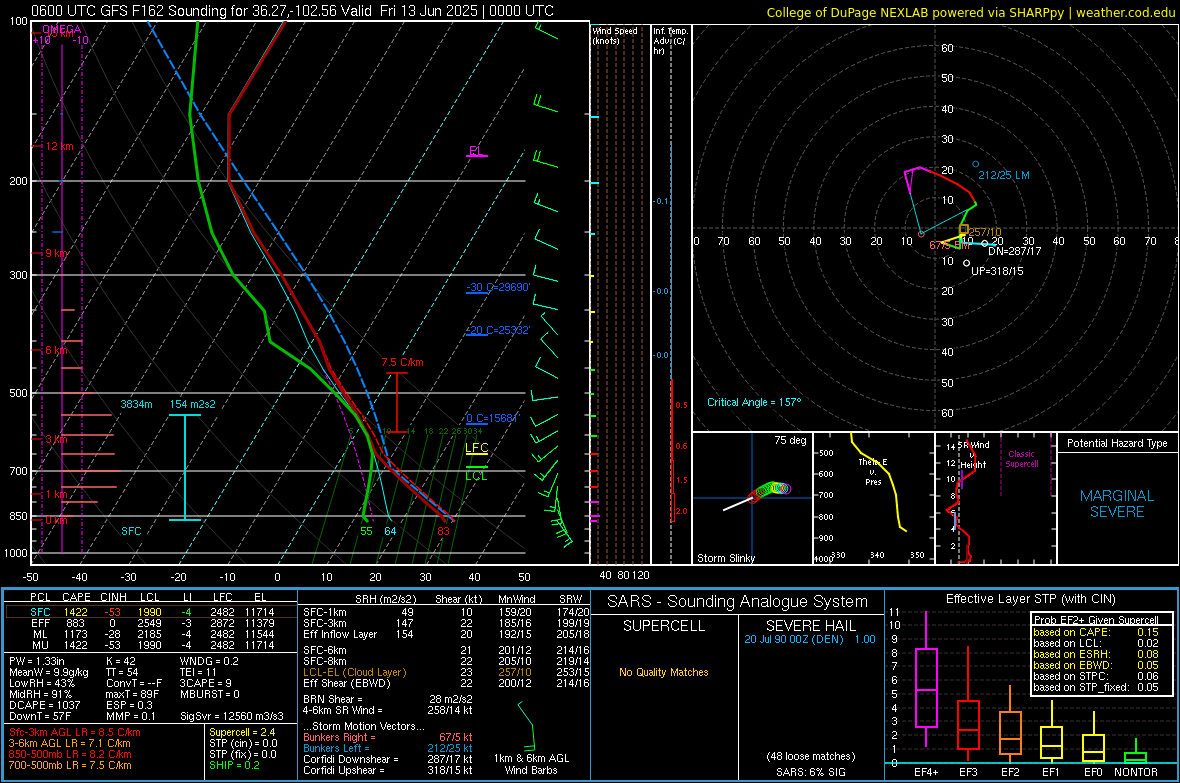Click the No Quality Matches text
Image resolution: width=1180 pixels, height=783 pixels.
[664, 672]
